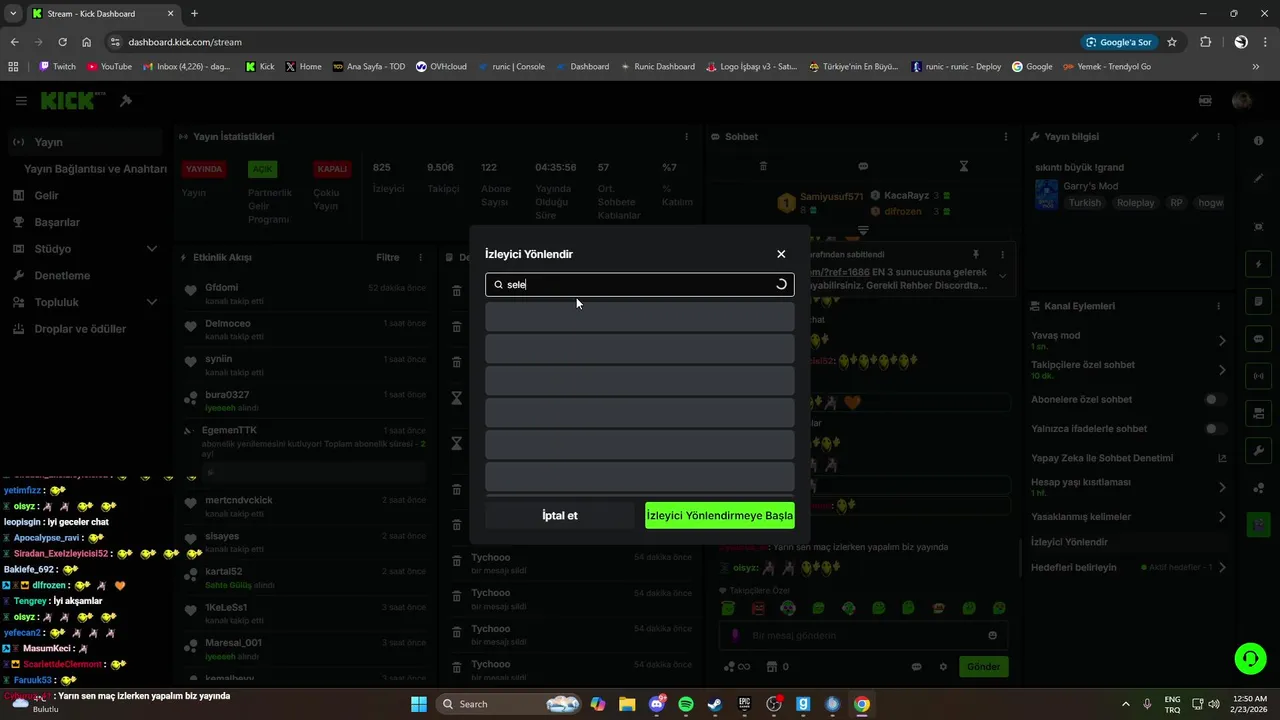The width and height of the screenshot is (1280, 720).
Task: Click Turkish tag in Yayın bilgisi
Action: (x=1084, y=202)
